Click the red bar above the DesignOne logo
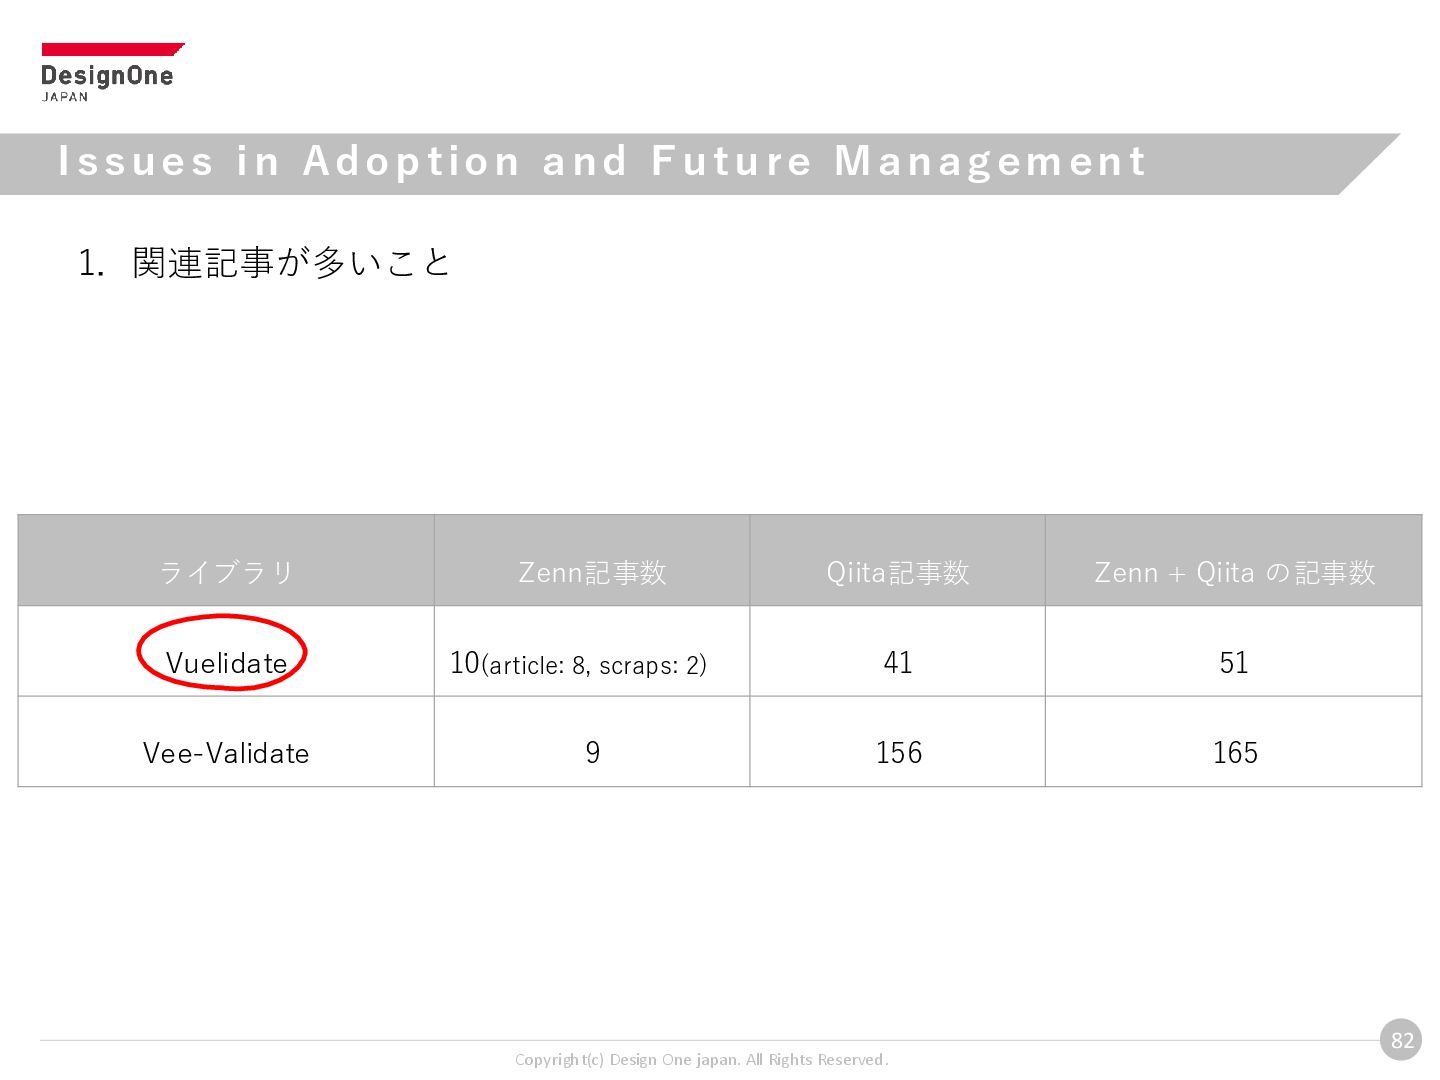The image size is (1440, 1080). coord(110,49)
